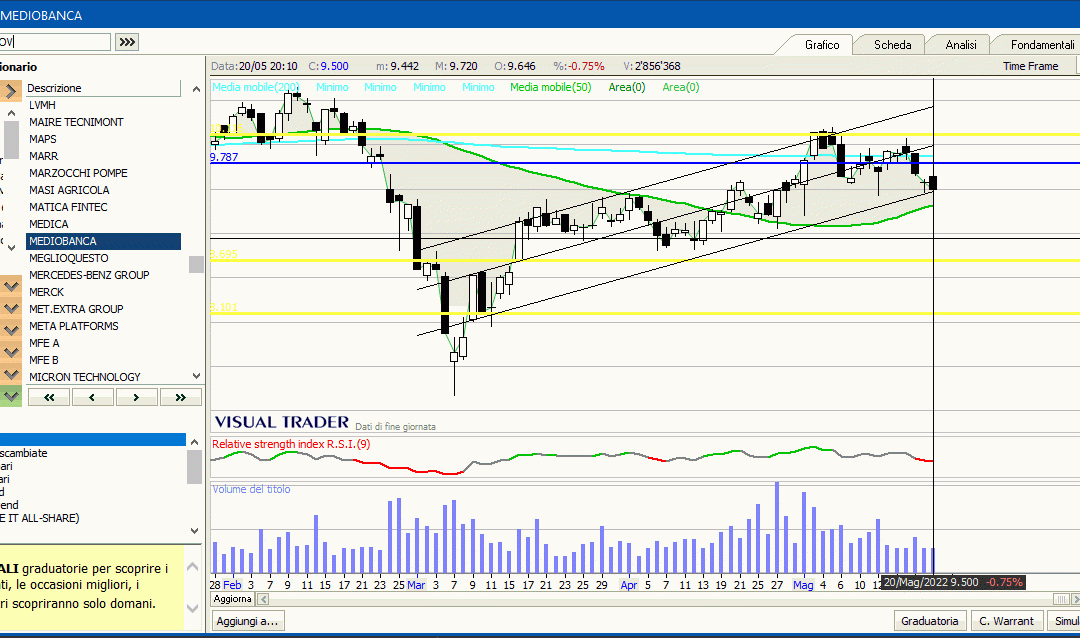Click the Mar month label on time axis
Image resolution: width=1080 pixels, height=638 pixels.
(x=416, y=585)
